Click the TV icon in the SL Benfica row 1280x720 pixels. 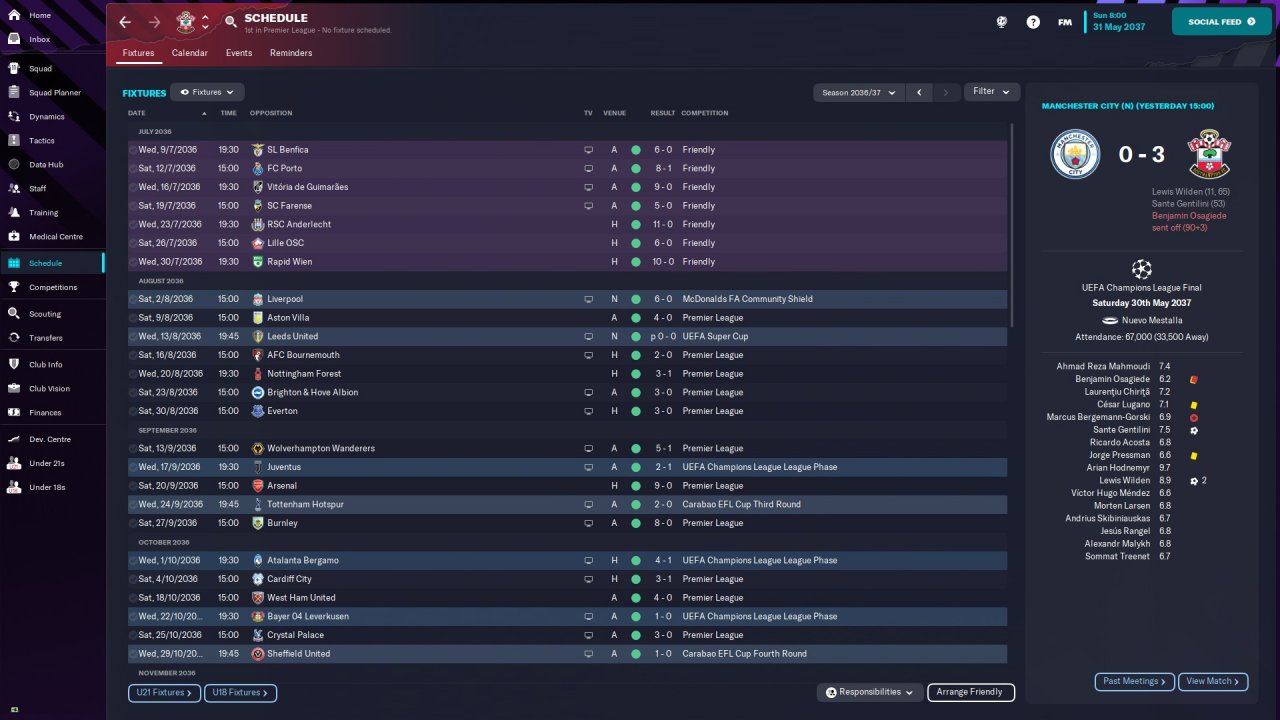click(589, 150)
